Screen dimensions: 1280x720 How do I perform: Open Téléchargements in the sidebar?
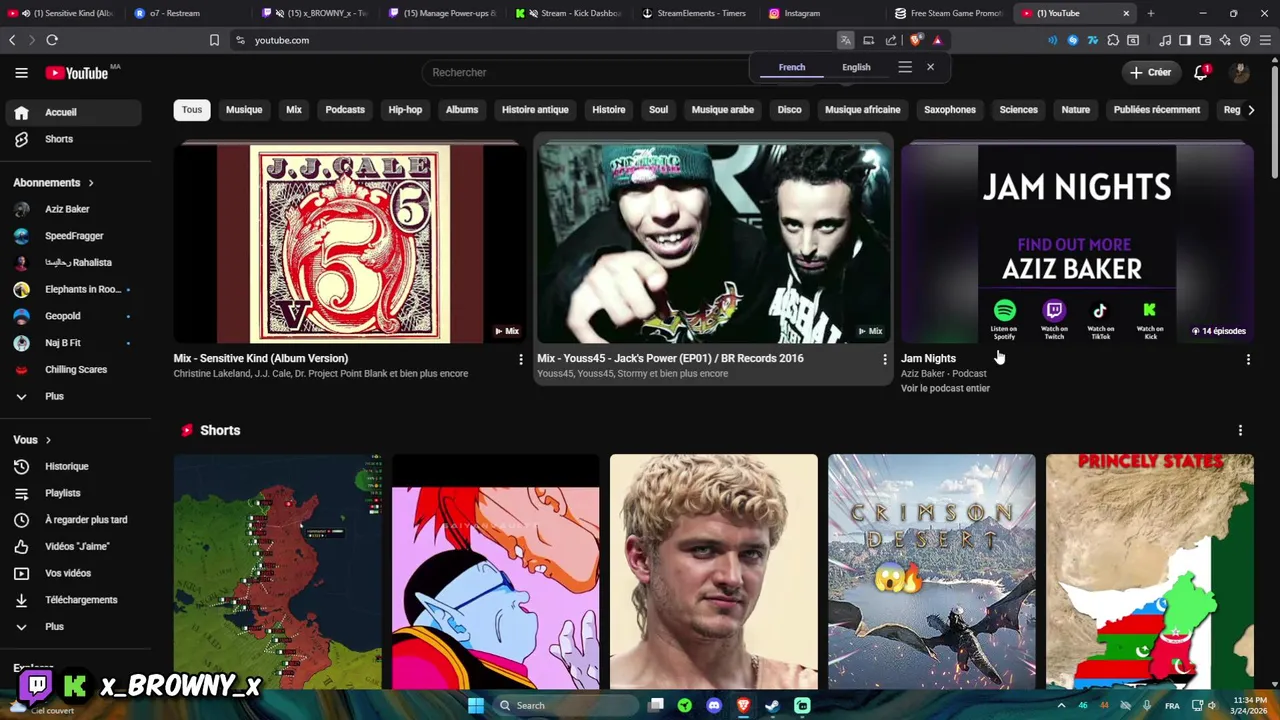(72, 600)
